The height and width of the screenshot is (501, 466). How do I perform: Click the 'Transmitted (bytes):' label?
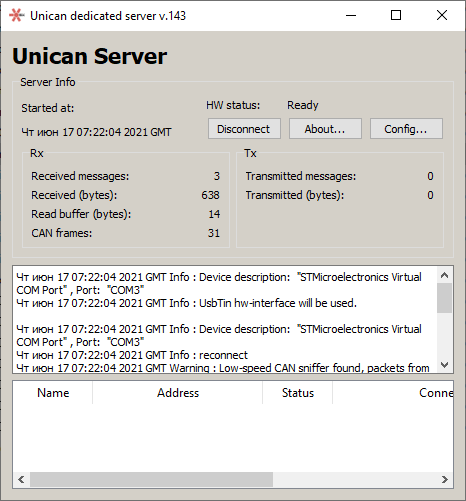[x=295, y=195]
